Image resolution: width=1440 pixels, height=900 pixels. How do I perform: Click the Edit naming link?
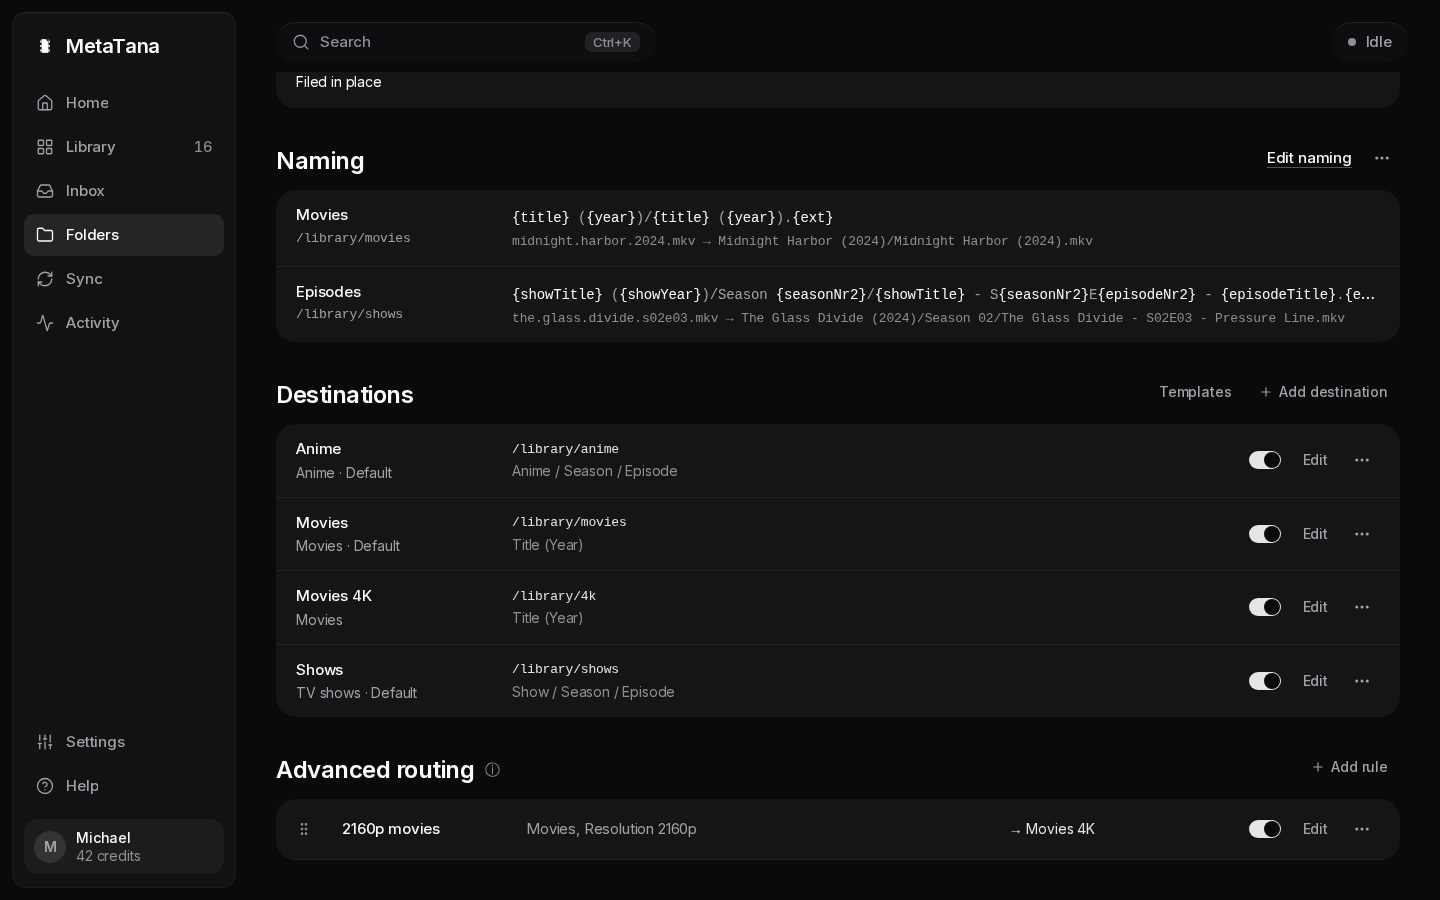click(x=1309, y=158)
